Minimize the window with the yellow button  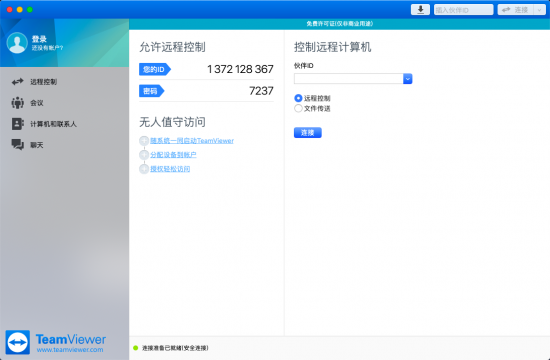[x=20, y=9]
